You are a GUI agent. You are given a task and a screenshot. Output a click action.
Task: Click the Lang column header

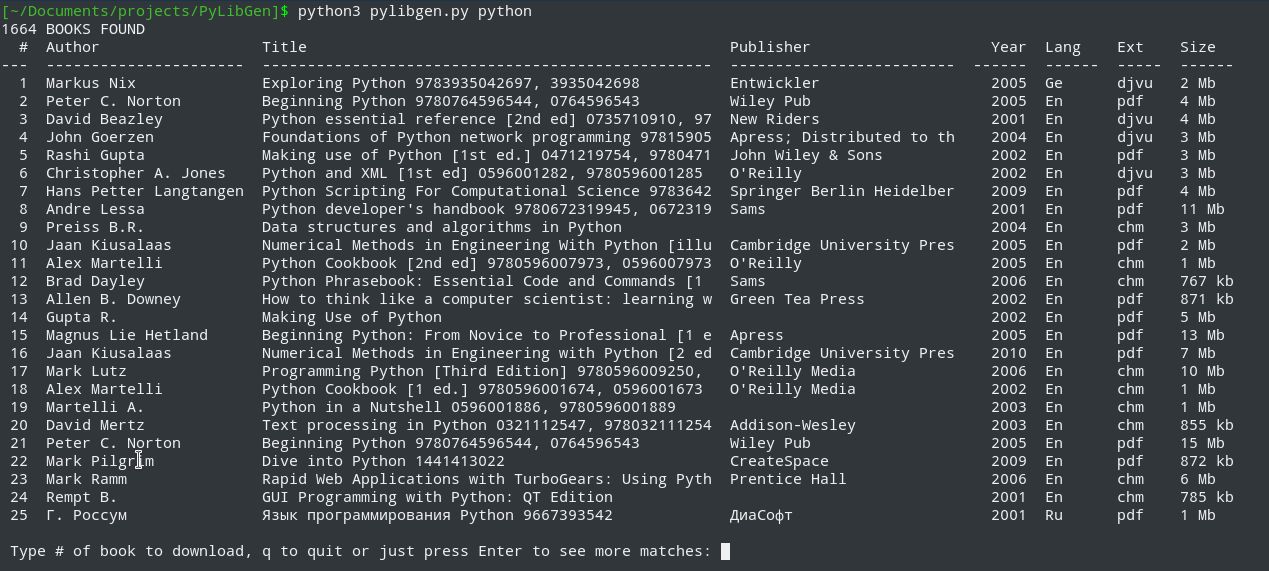coord(1063,47)
